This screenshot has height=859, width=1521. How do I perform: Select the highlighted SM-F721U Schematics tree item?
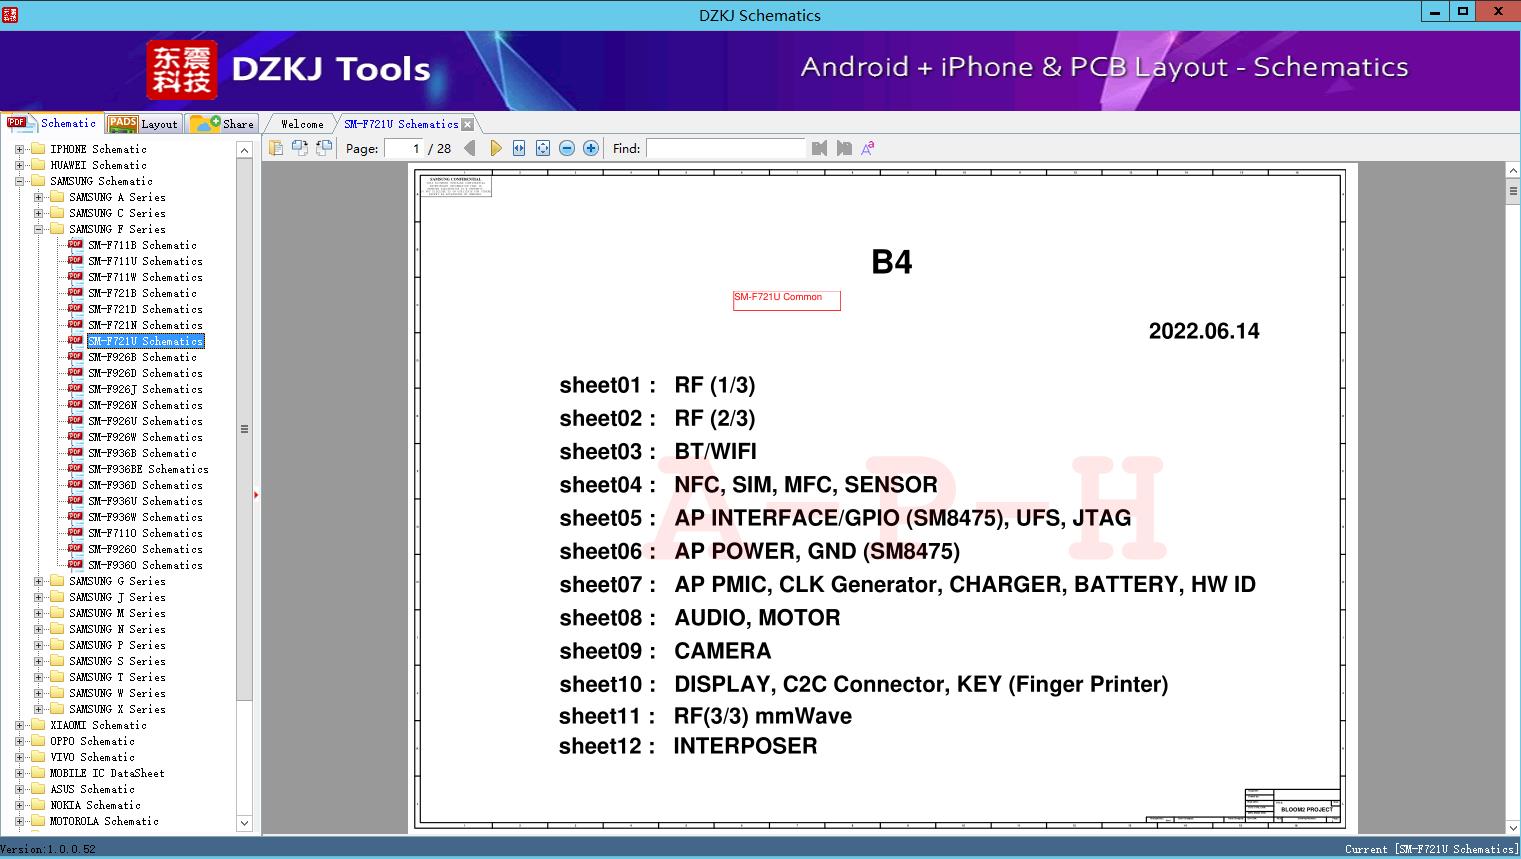tap(145, 341)
